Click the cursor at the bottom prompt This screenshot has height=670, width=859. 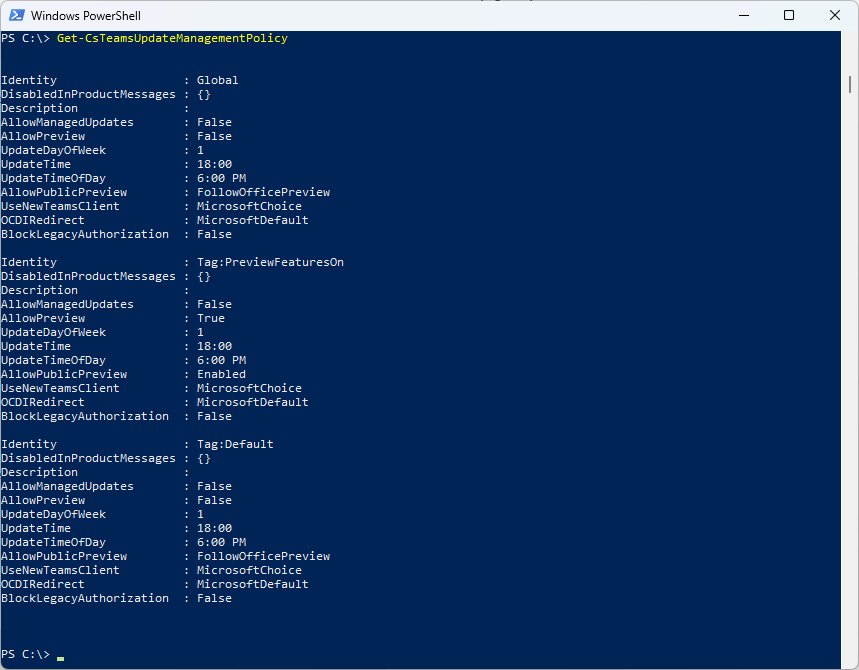60,658
